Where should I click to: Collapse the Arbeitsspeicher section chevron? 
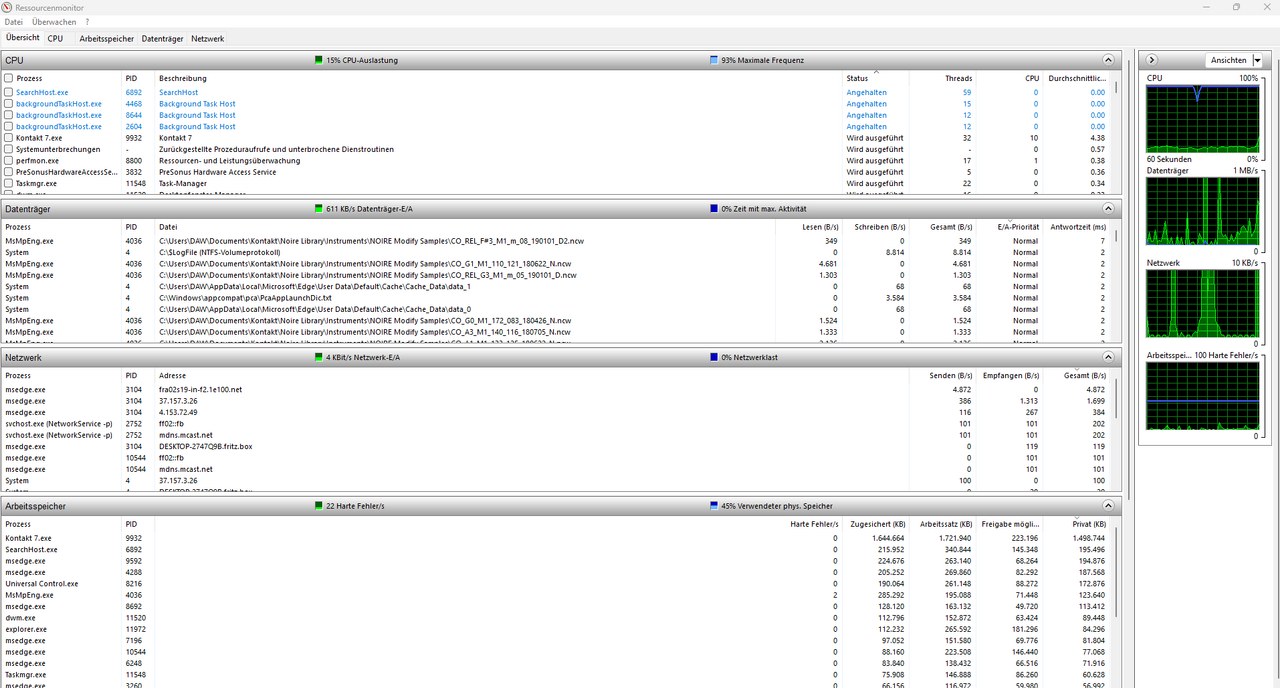click(x=1108, y=506)
